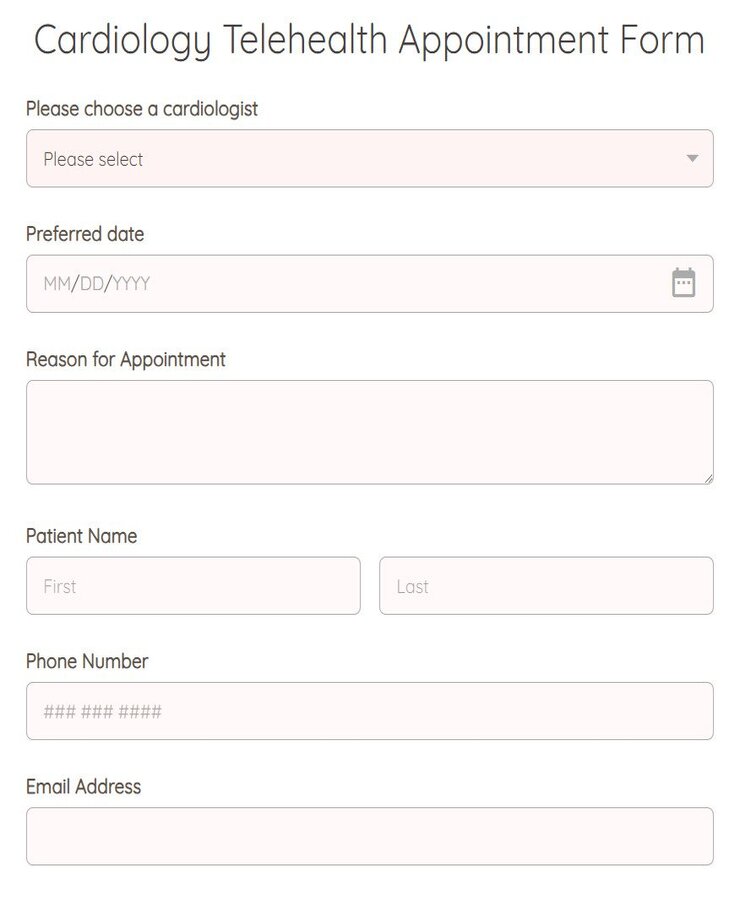Click the Preferred date label
Screen dimensions: 740x900
click(85, 234)
